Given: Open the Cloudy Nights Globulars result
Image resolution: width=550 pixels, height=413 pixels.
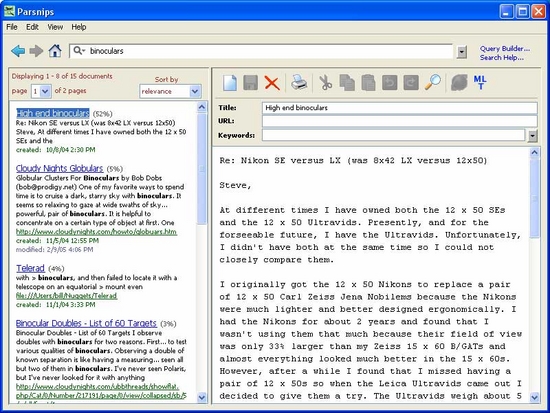Looking at the screenshot, I should tap(59, 168).
